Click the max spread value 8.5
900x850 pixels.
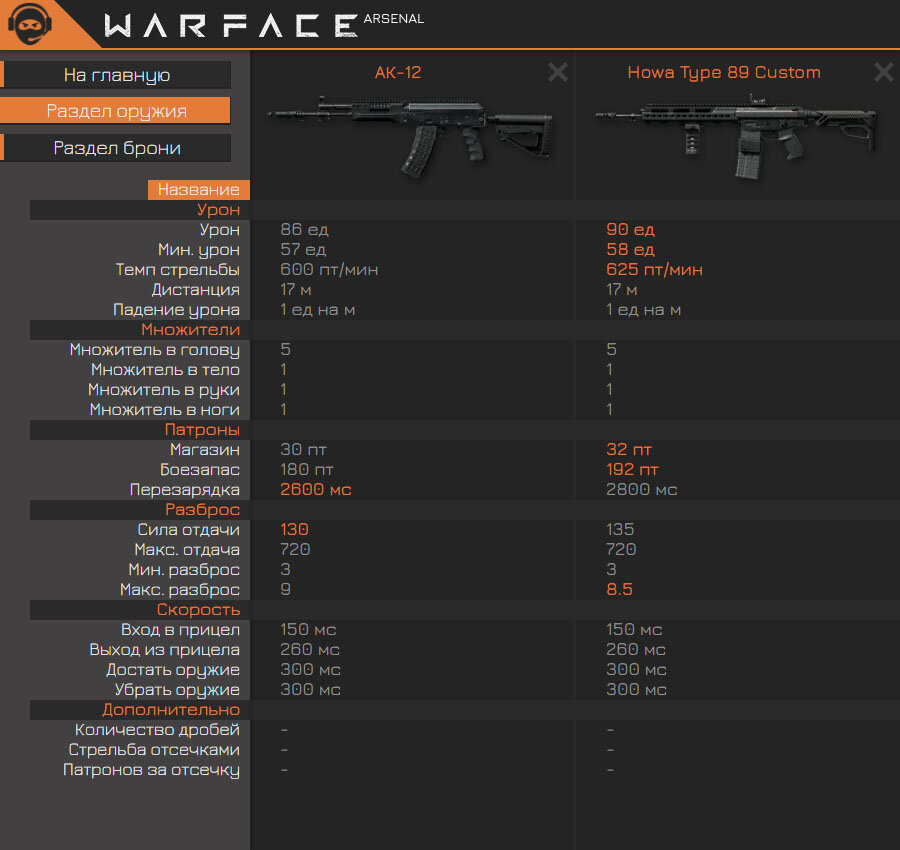(619, 589)
